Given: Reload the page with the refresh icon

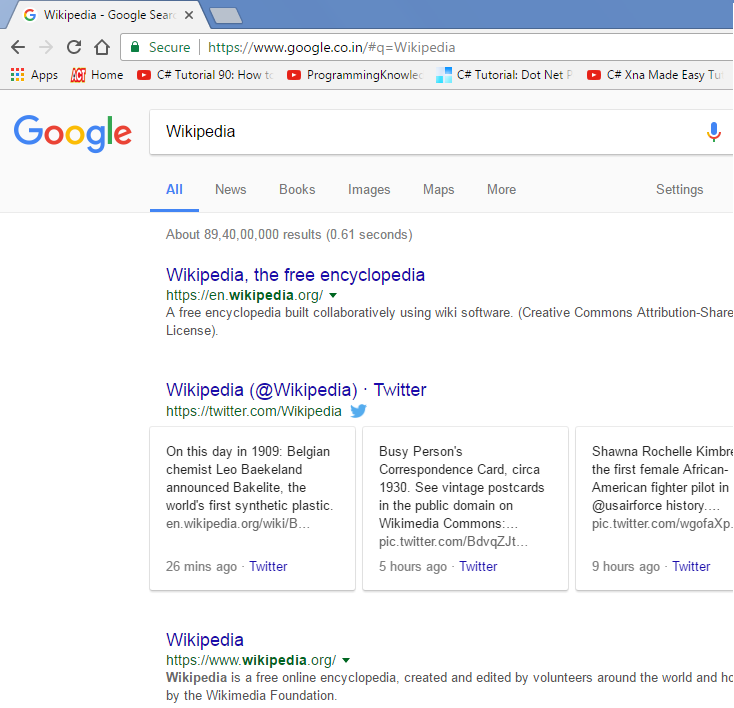Looking at the screenshot, I should coord(74,47).
